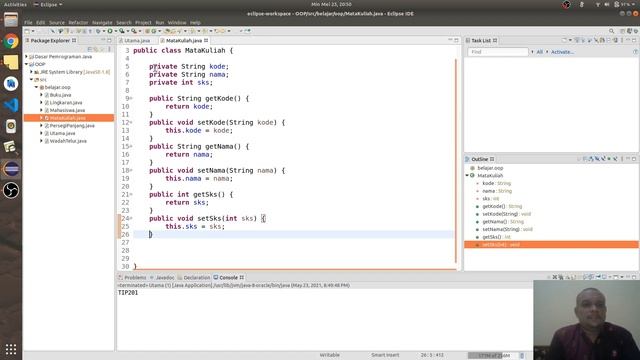Image resolution: width=640 pixels, height=360 pixels.
Task: Click the green Run button in toolbar
Action: coord(110,31)
